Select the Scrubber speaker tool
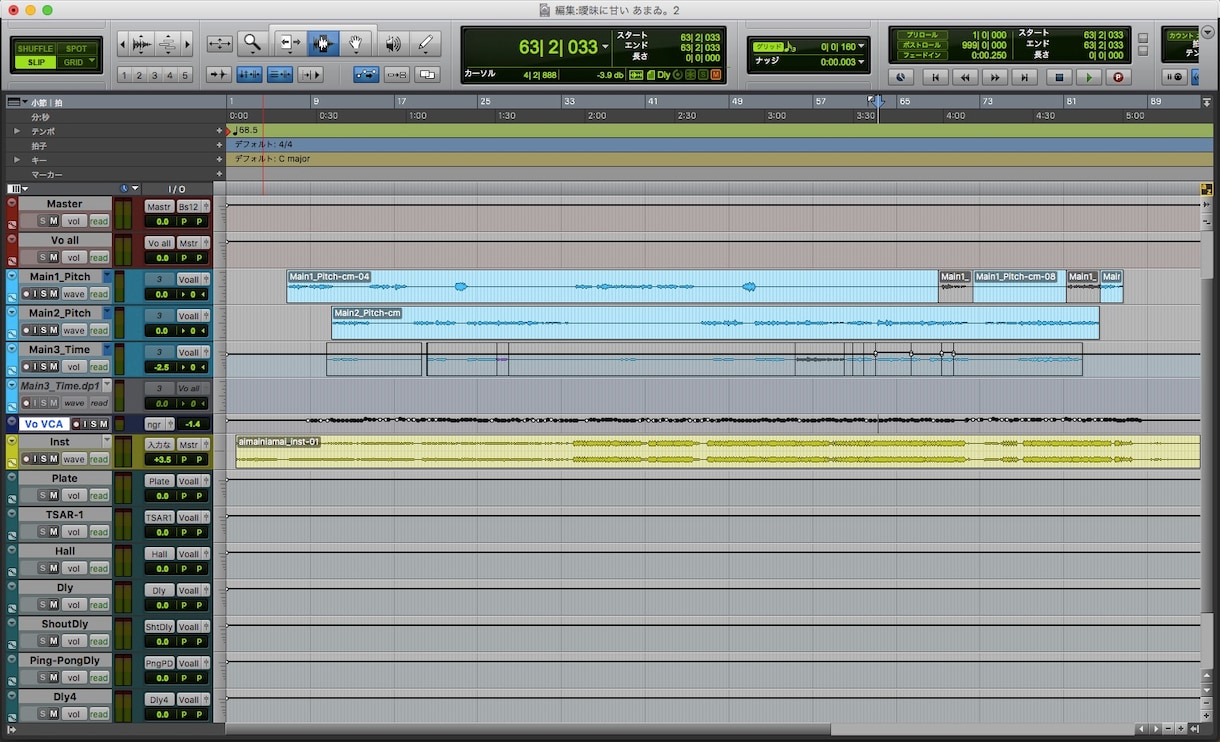1220x742 pixels. [392, 43]
